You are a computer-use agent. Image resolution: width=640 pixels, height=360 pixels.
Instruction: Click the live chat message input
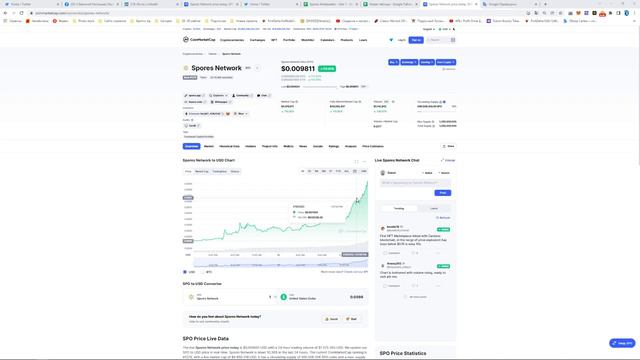pos(416,183)
